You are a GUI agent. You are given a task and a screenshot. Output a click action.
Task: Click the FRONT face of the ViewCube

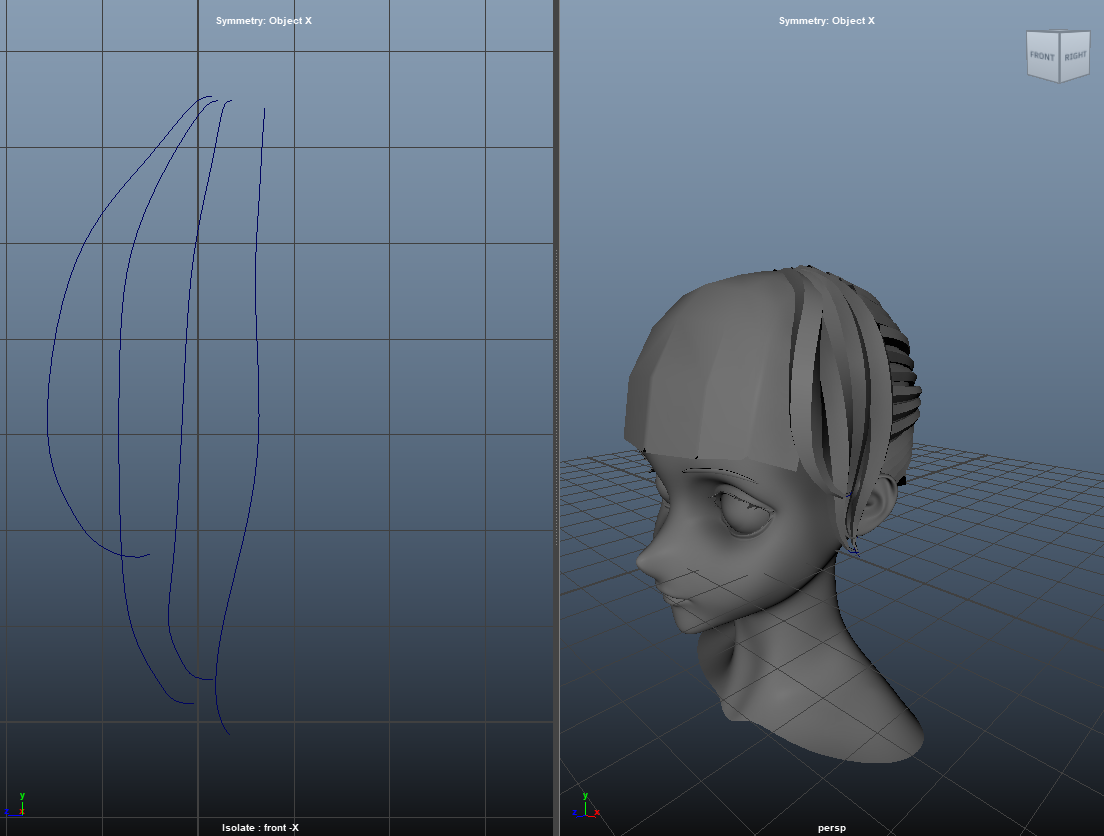pyautogui.click(x=1042, y=58)
